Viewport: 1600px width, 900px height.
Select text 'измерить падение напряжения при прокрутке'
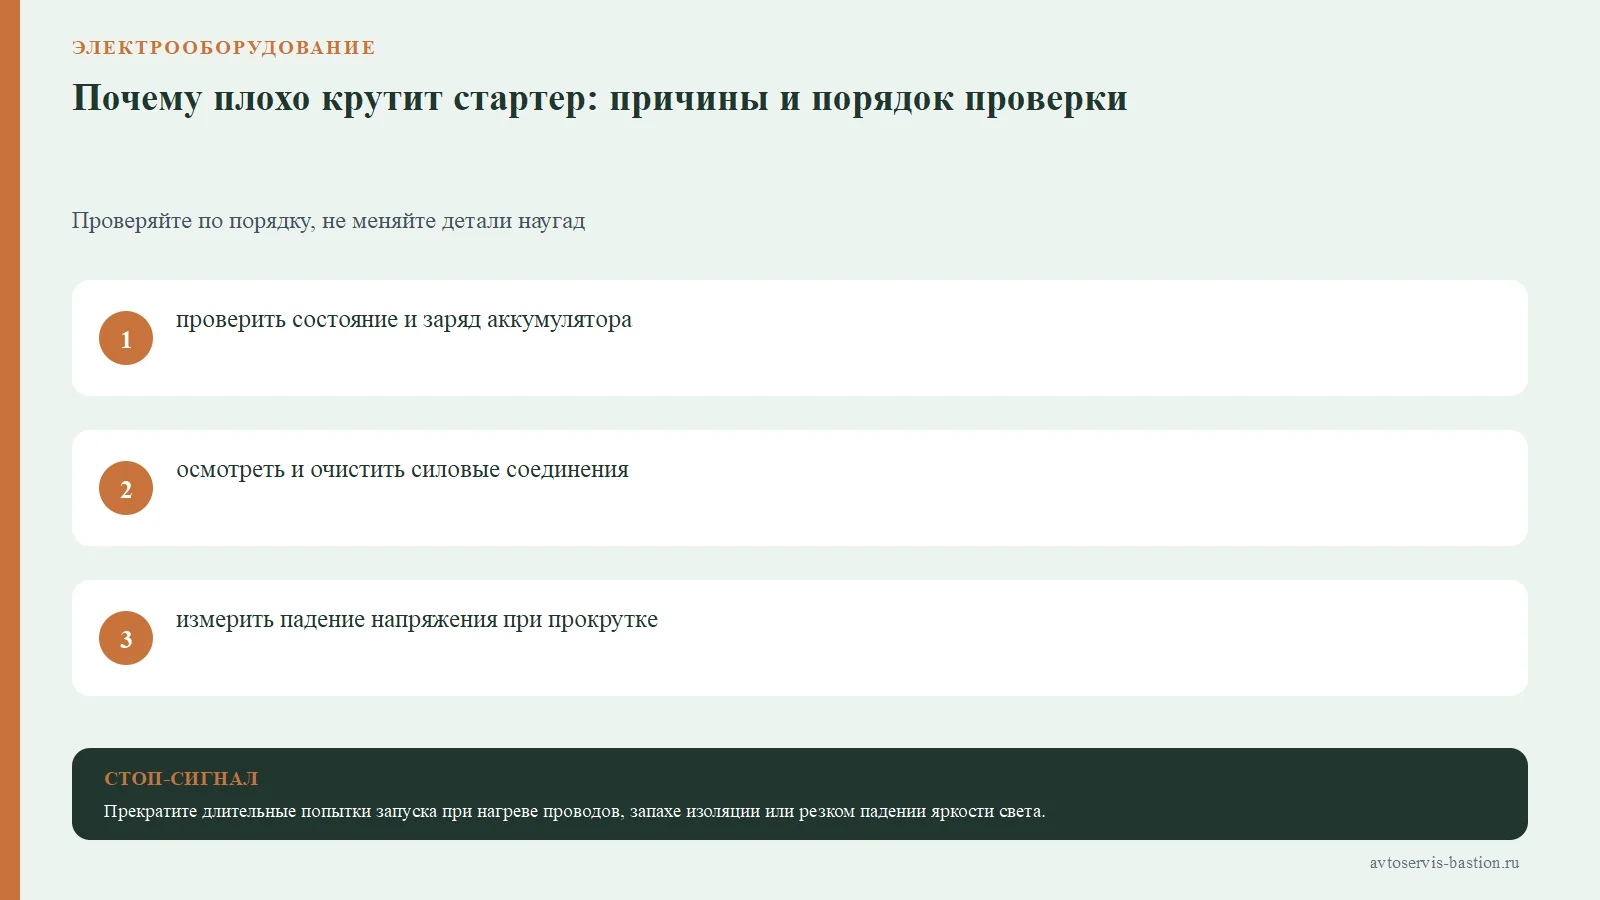[417, 620]
